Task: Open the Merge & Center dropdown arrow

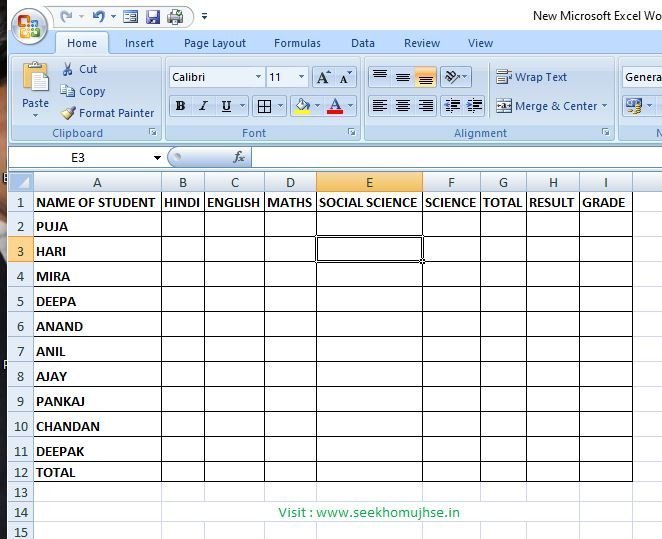Action: [604, 106]
